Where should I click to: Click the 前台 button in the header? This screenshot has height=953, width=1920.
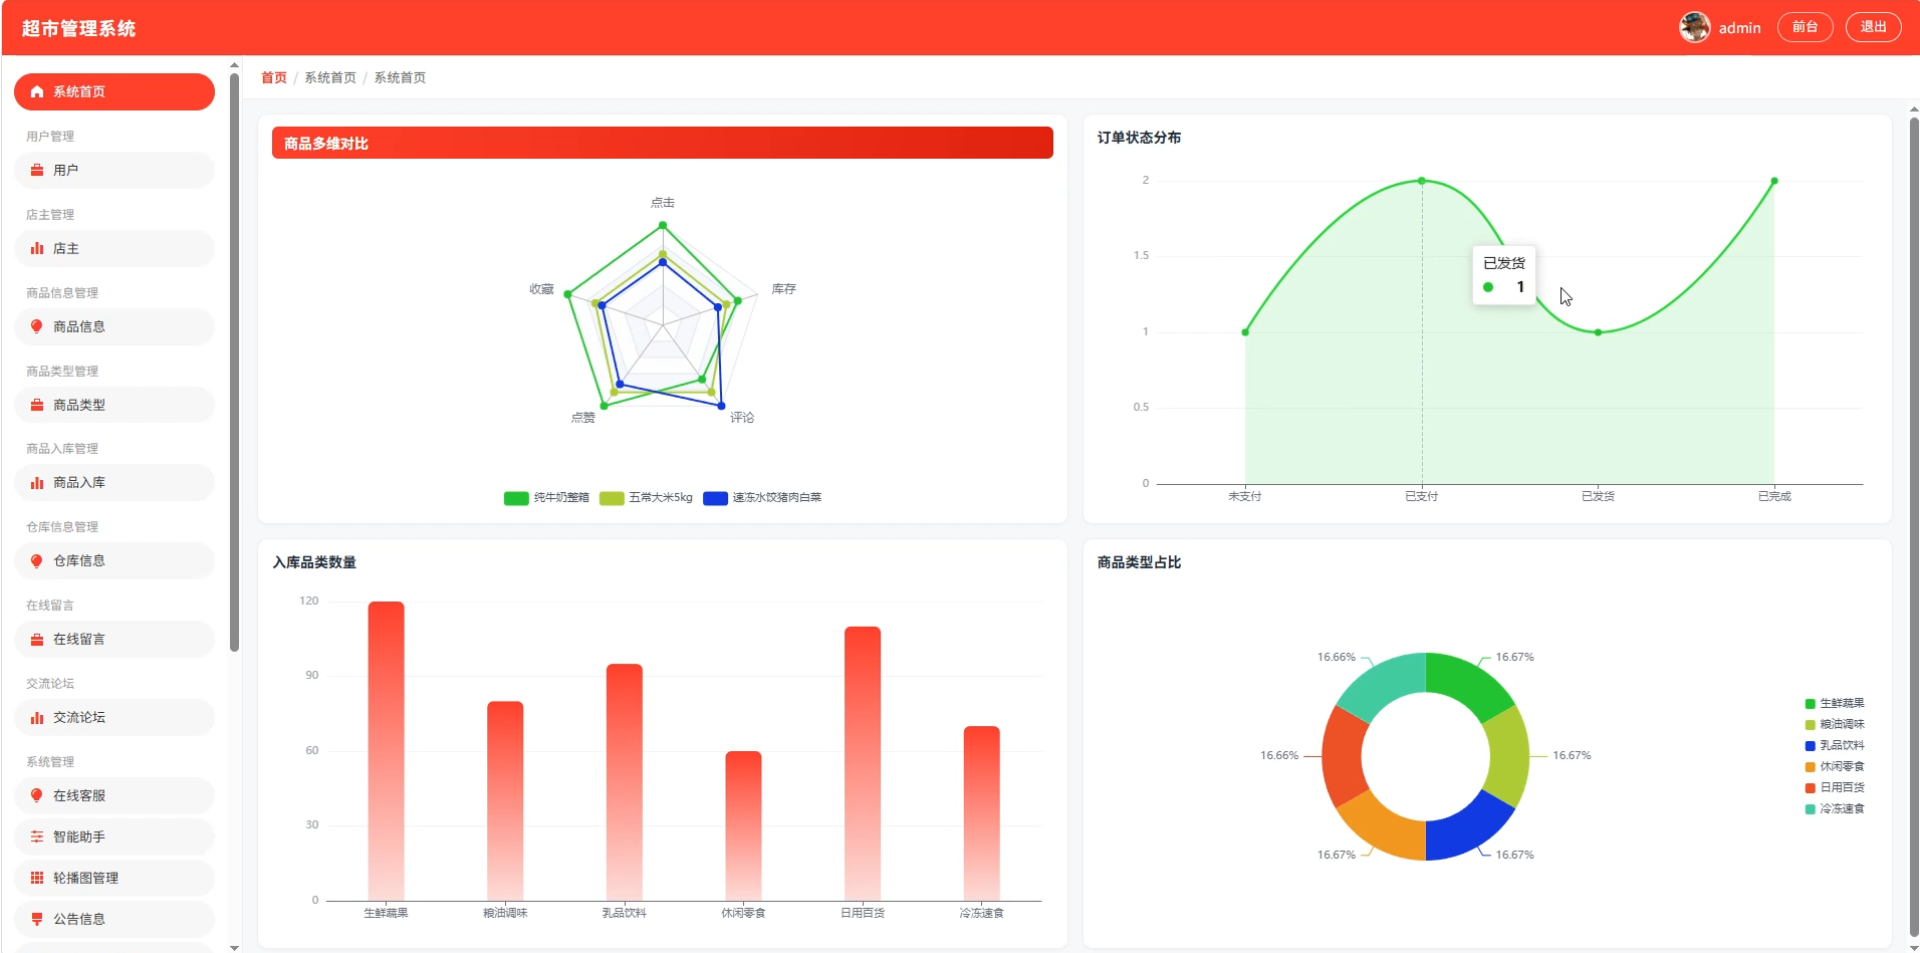[x=1805, y=27]
